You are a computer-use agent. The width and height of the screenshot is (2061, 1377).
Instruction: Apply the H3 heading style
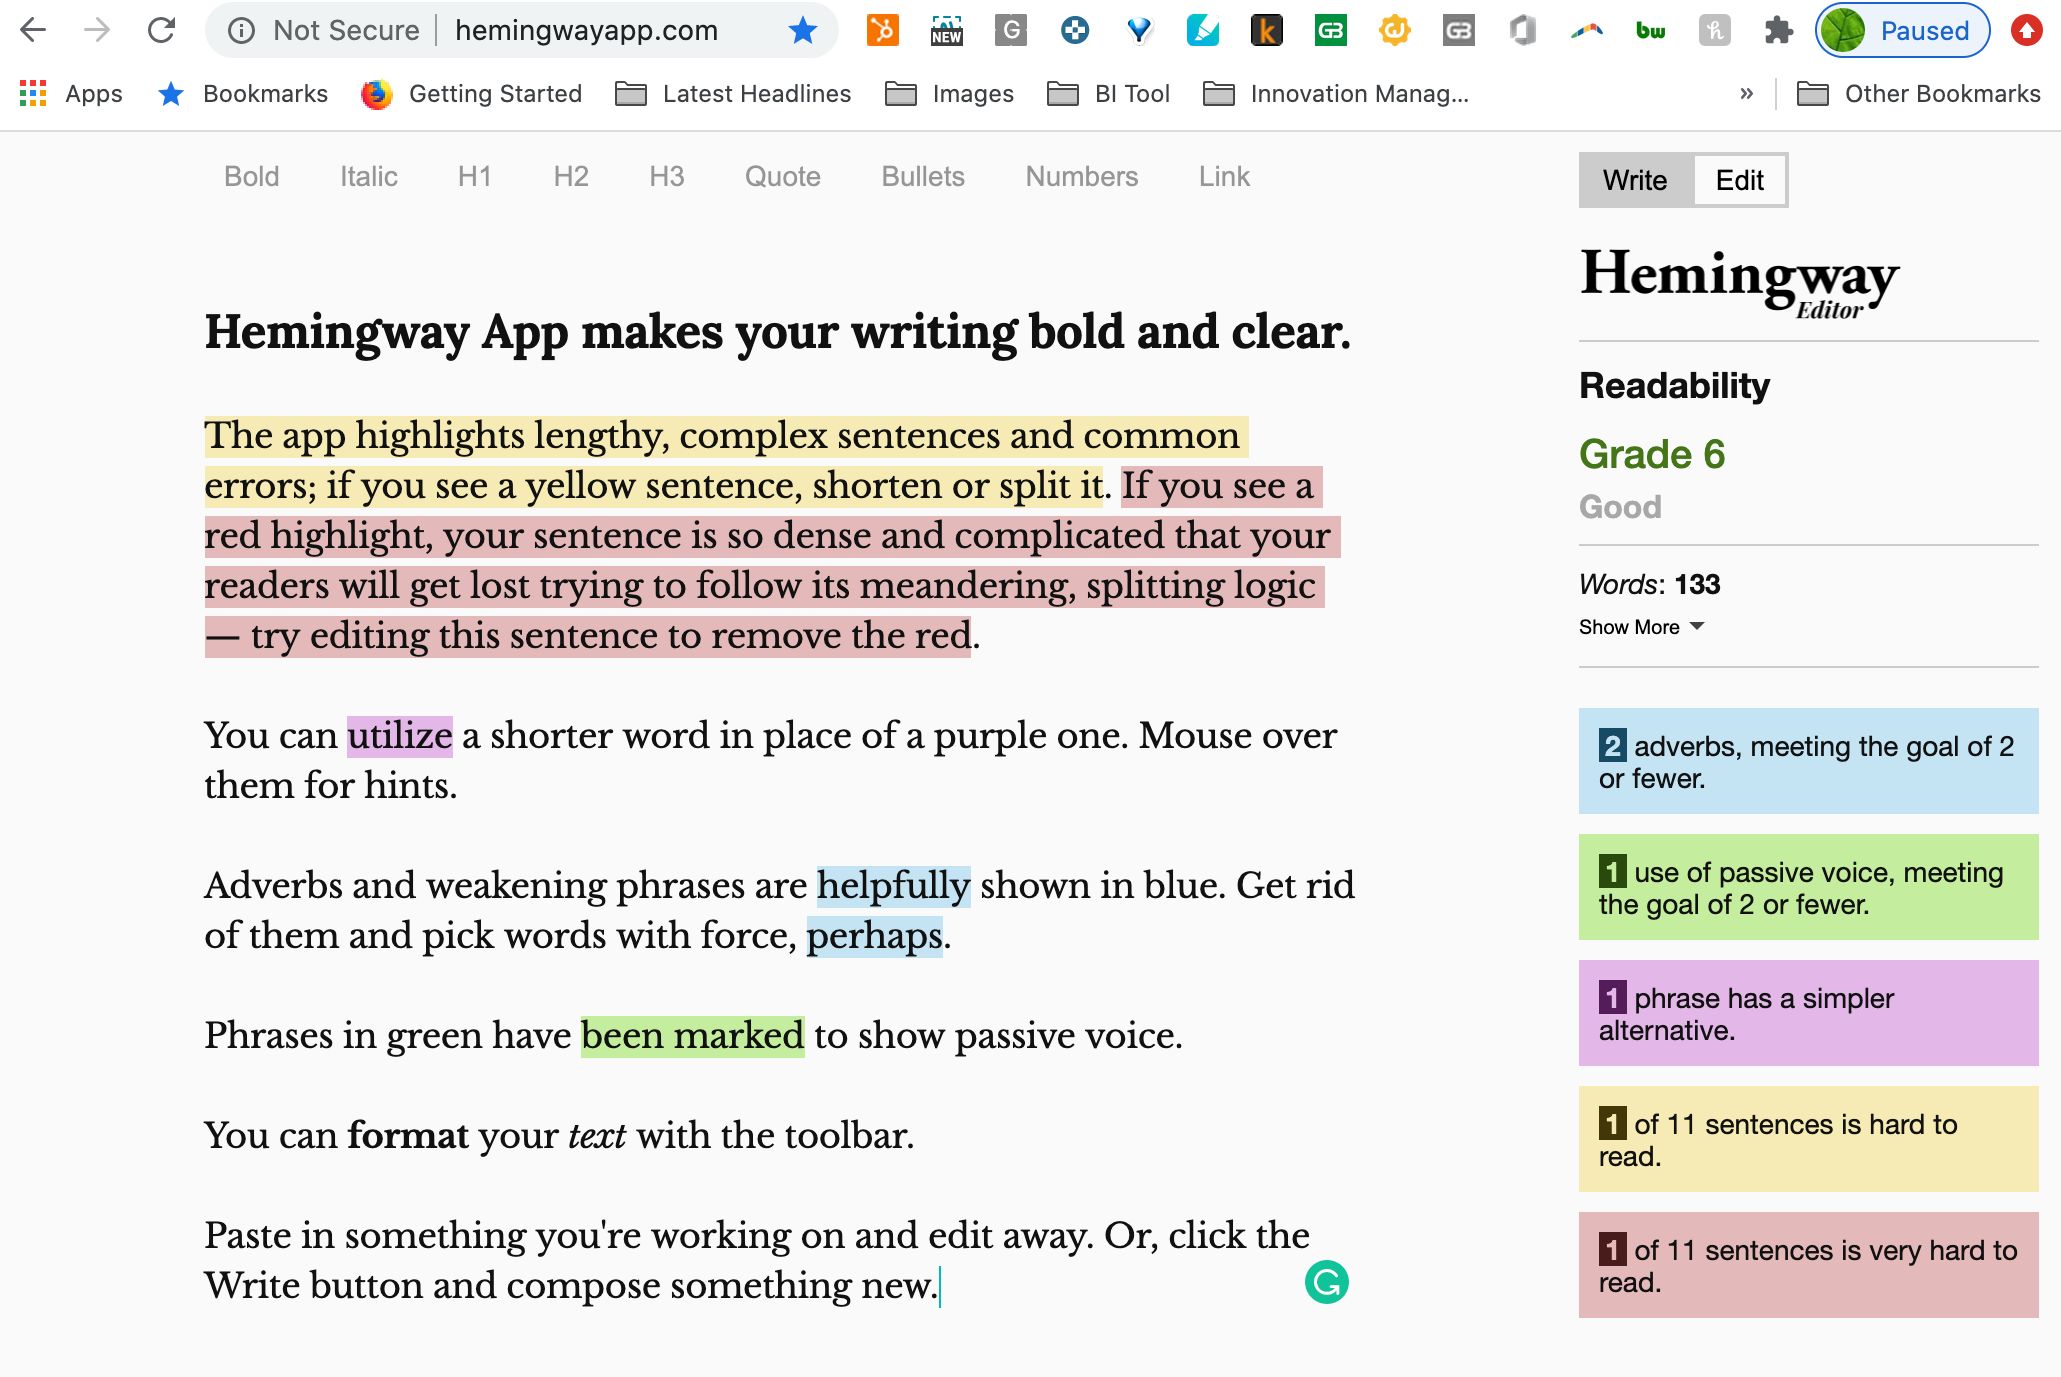coord(667,177)
